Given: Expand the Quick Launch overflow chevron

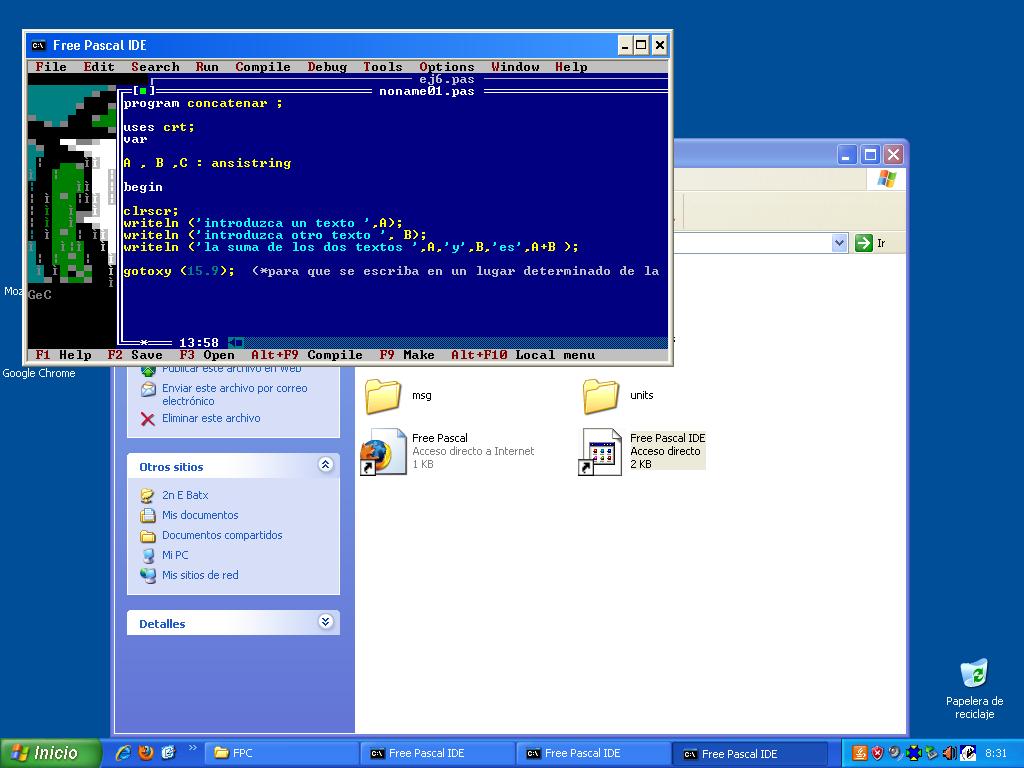Looking at the screenshot, I should pos(192,748).
